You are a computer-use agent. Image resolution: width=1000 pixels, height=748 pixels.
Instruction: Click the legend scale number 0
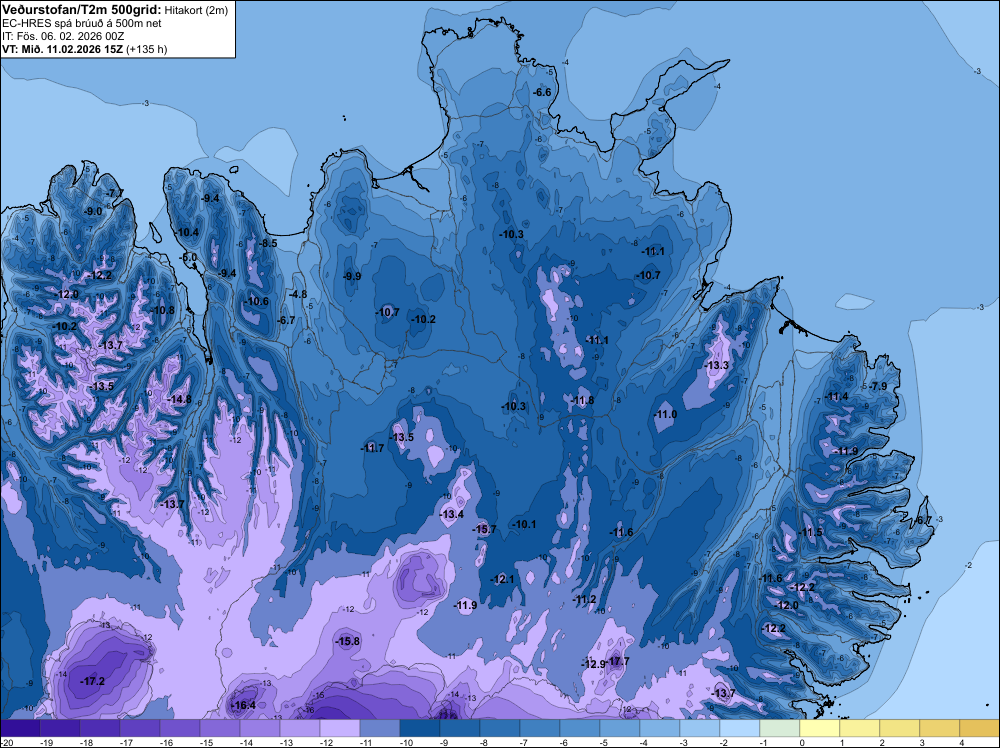801,742
